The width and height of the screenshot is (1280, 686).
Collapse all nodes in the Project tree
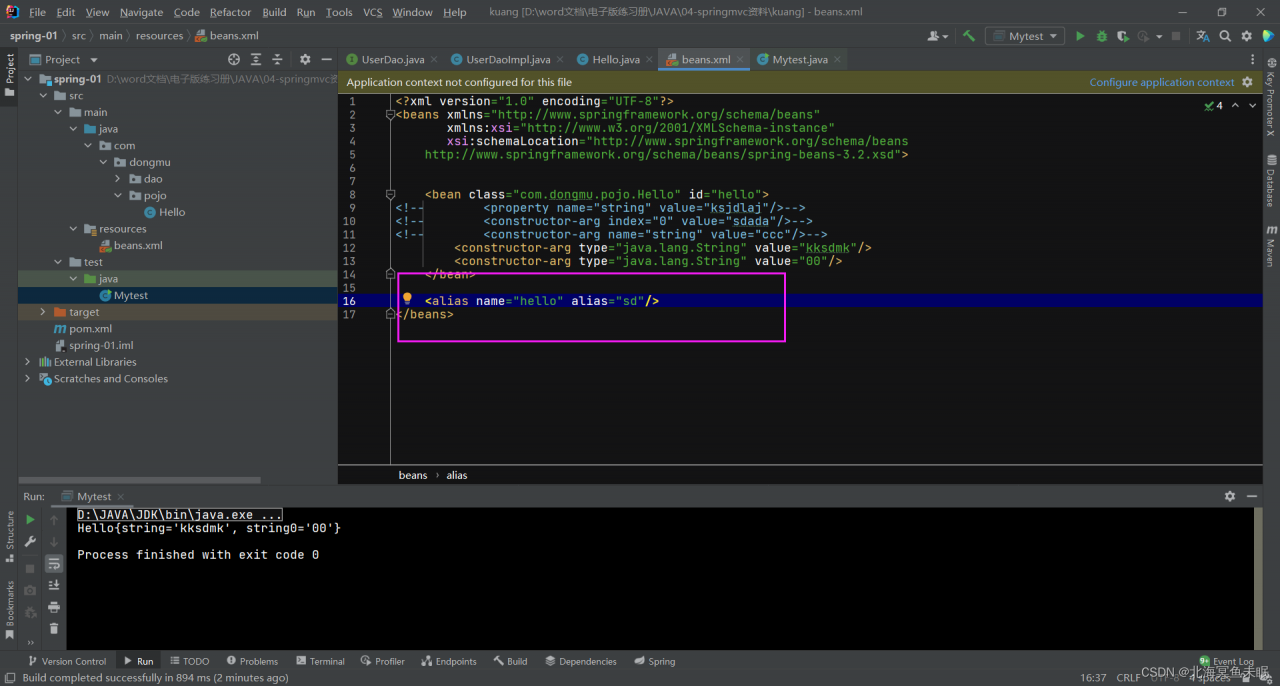(x=277, y=60)
